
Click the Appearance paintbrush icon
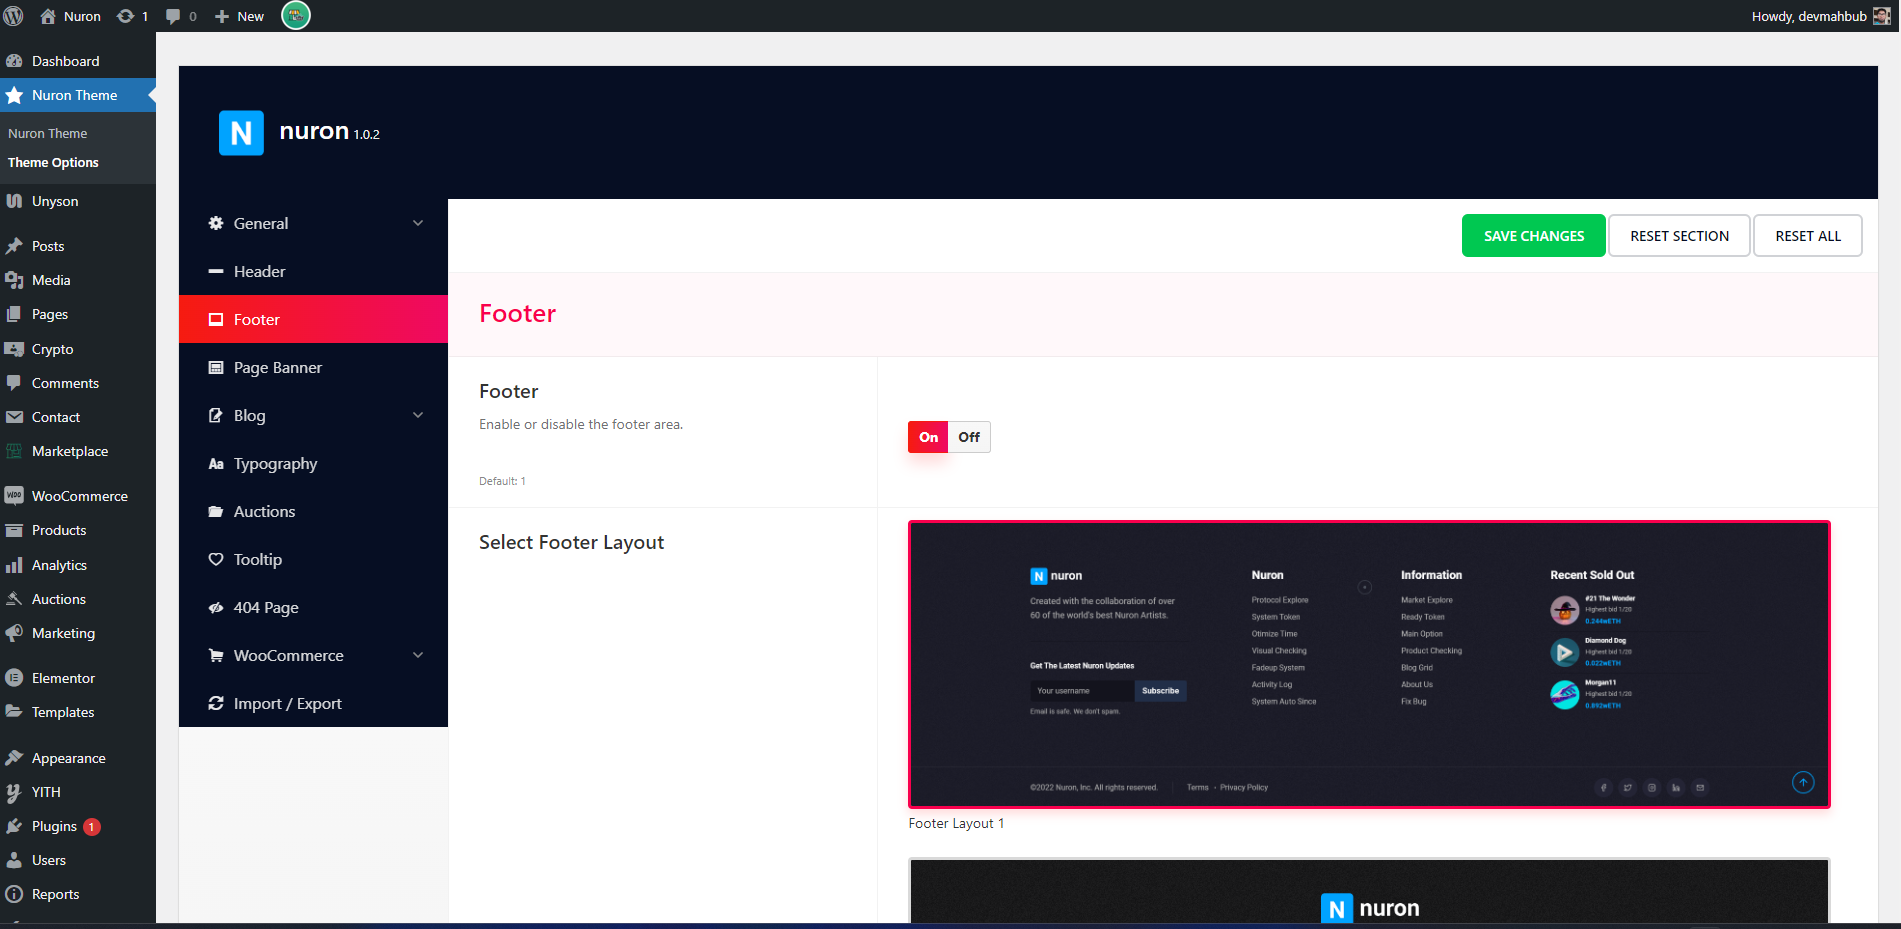14,758
